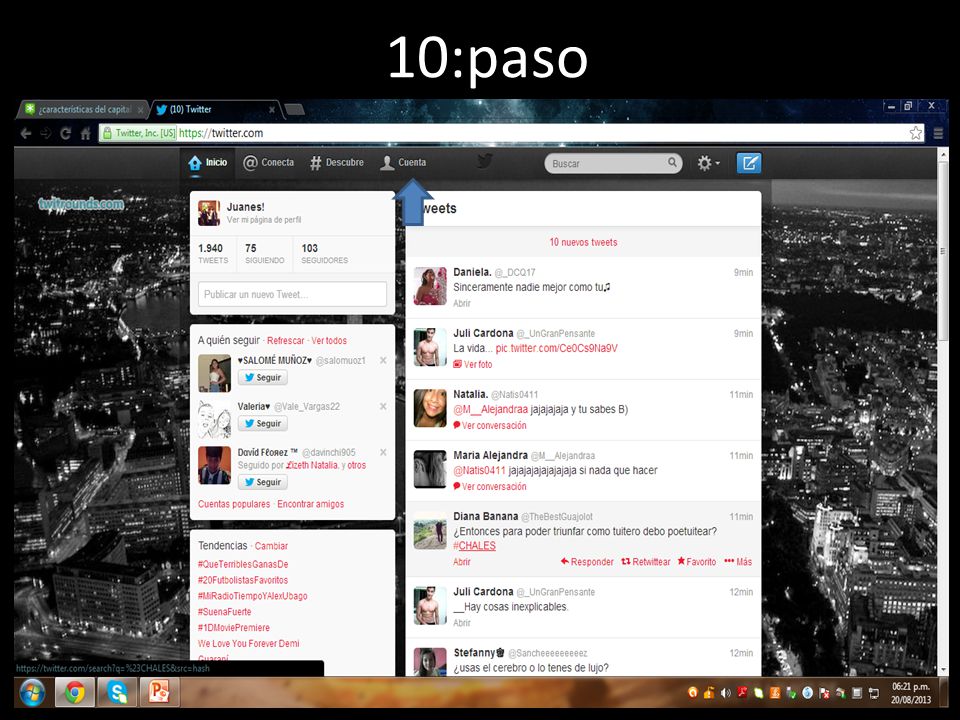960x720 pixels.
Task: Open Chrome's home page button
Action: click(x=86, y=133)
